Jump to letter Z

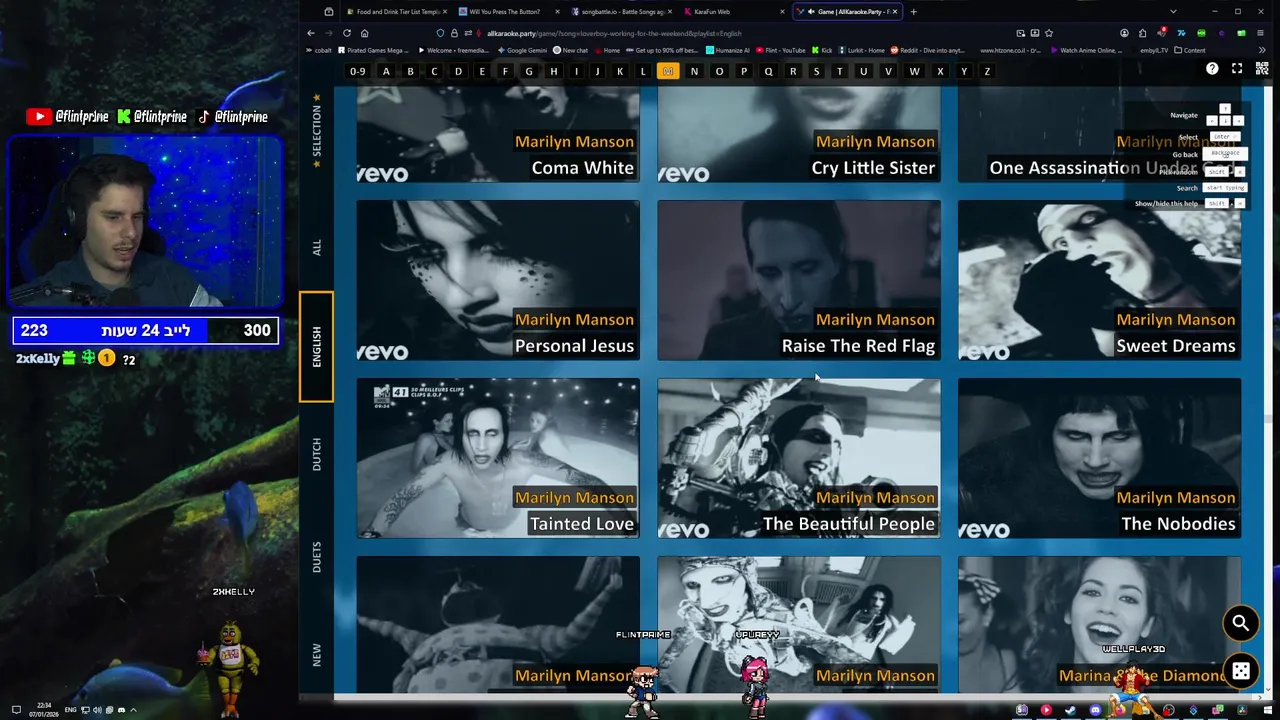pos(987,71)
